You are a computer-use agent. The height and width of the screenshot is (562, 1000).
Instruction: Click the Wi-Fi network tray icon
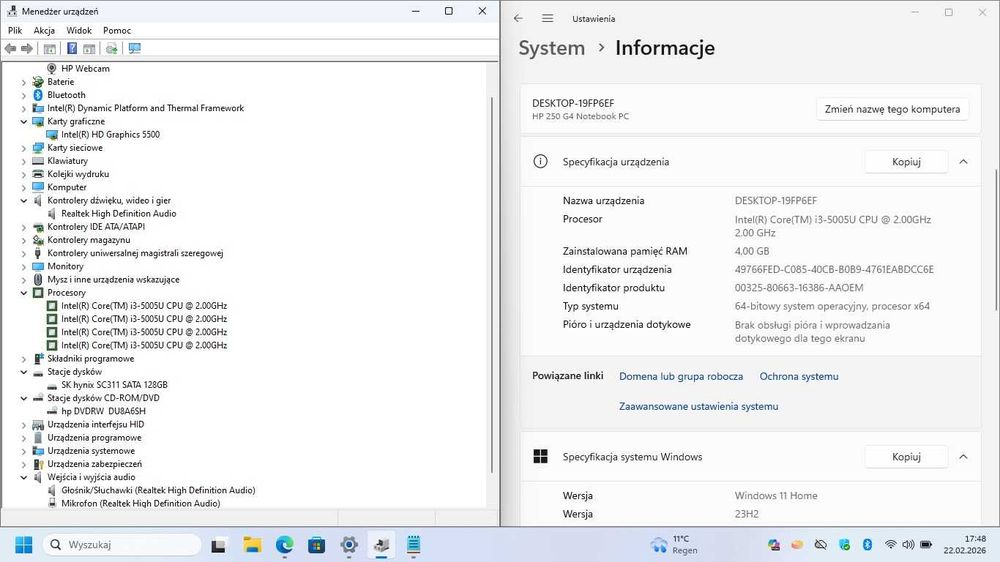tap(890, 545)
